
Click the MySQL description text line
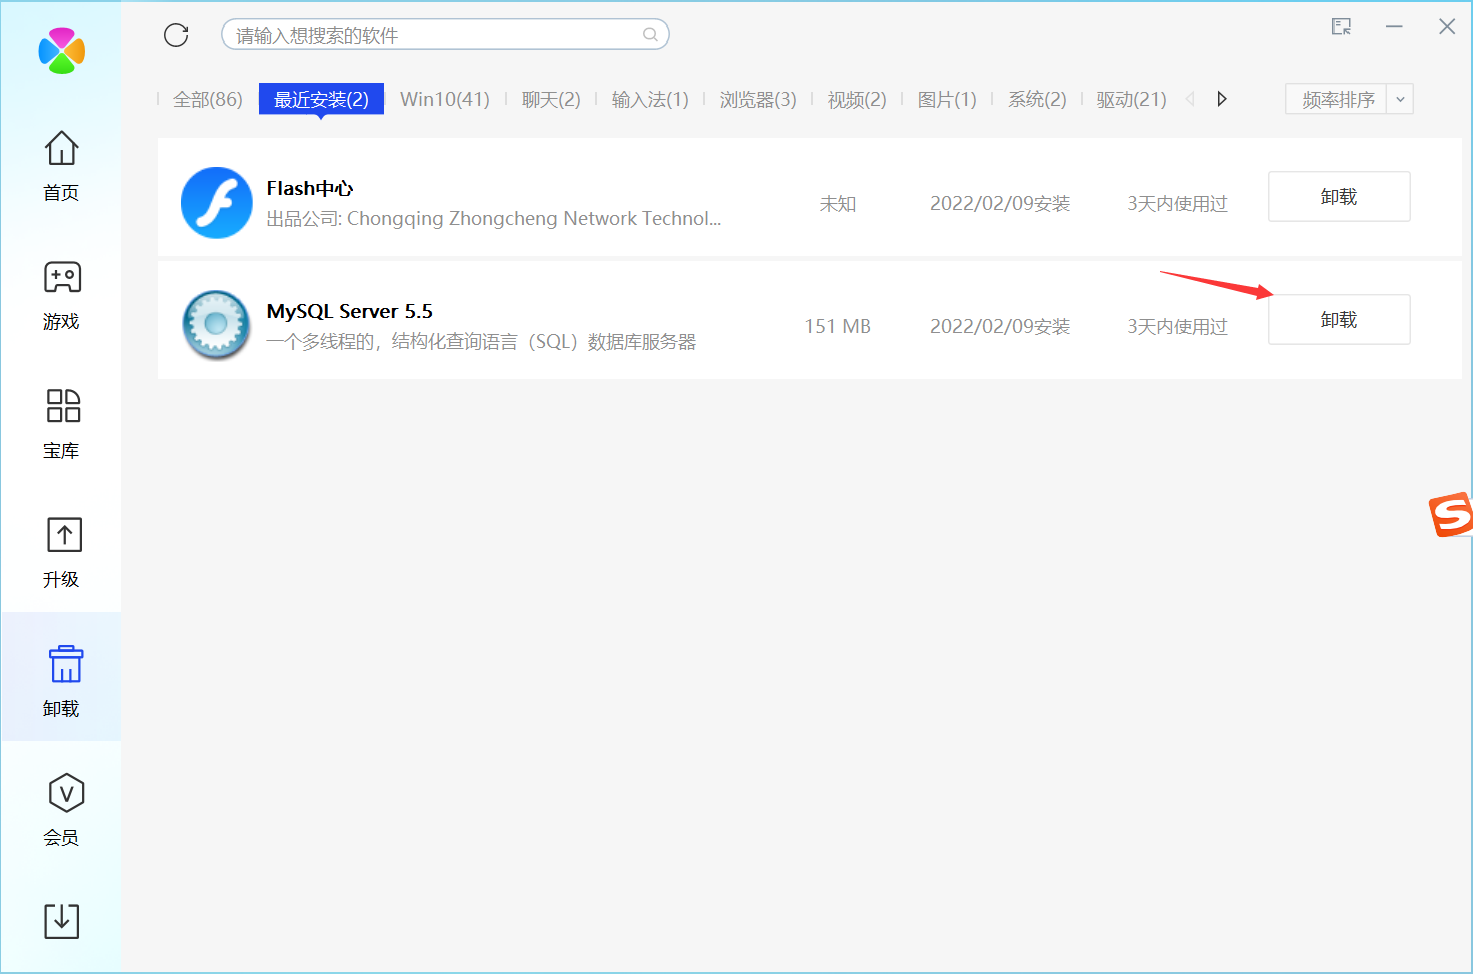pyautogui.click(x=481, y=342)
